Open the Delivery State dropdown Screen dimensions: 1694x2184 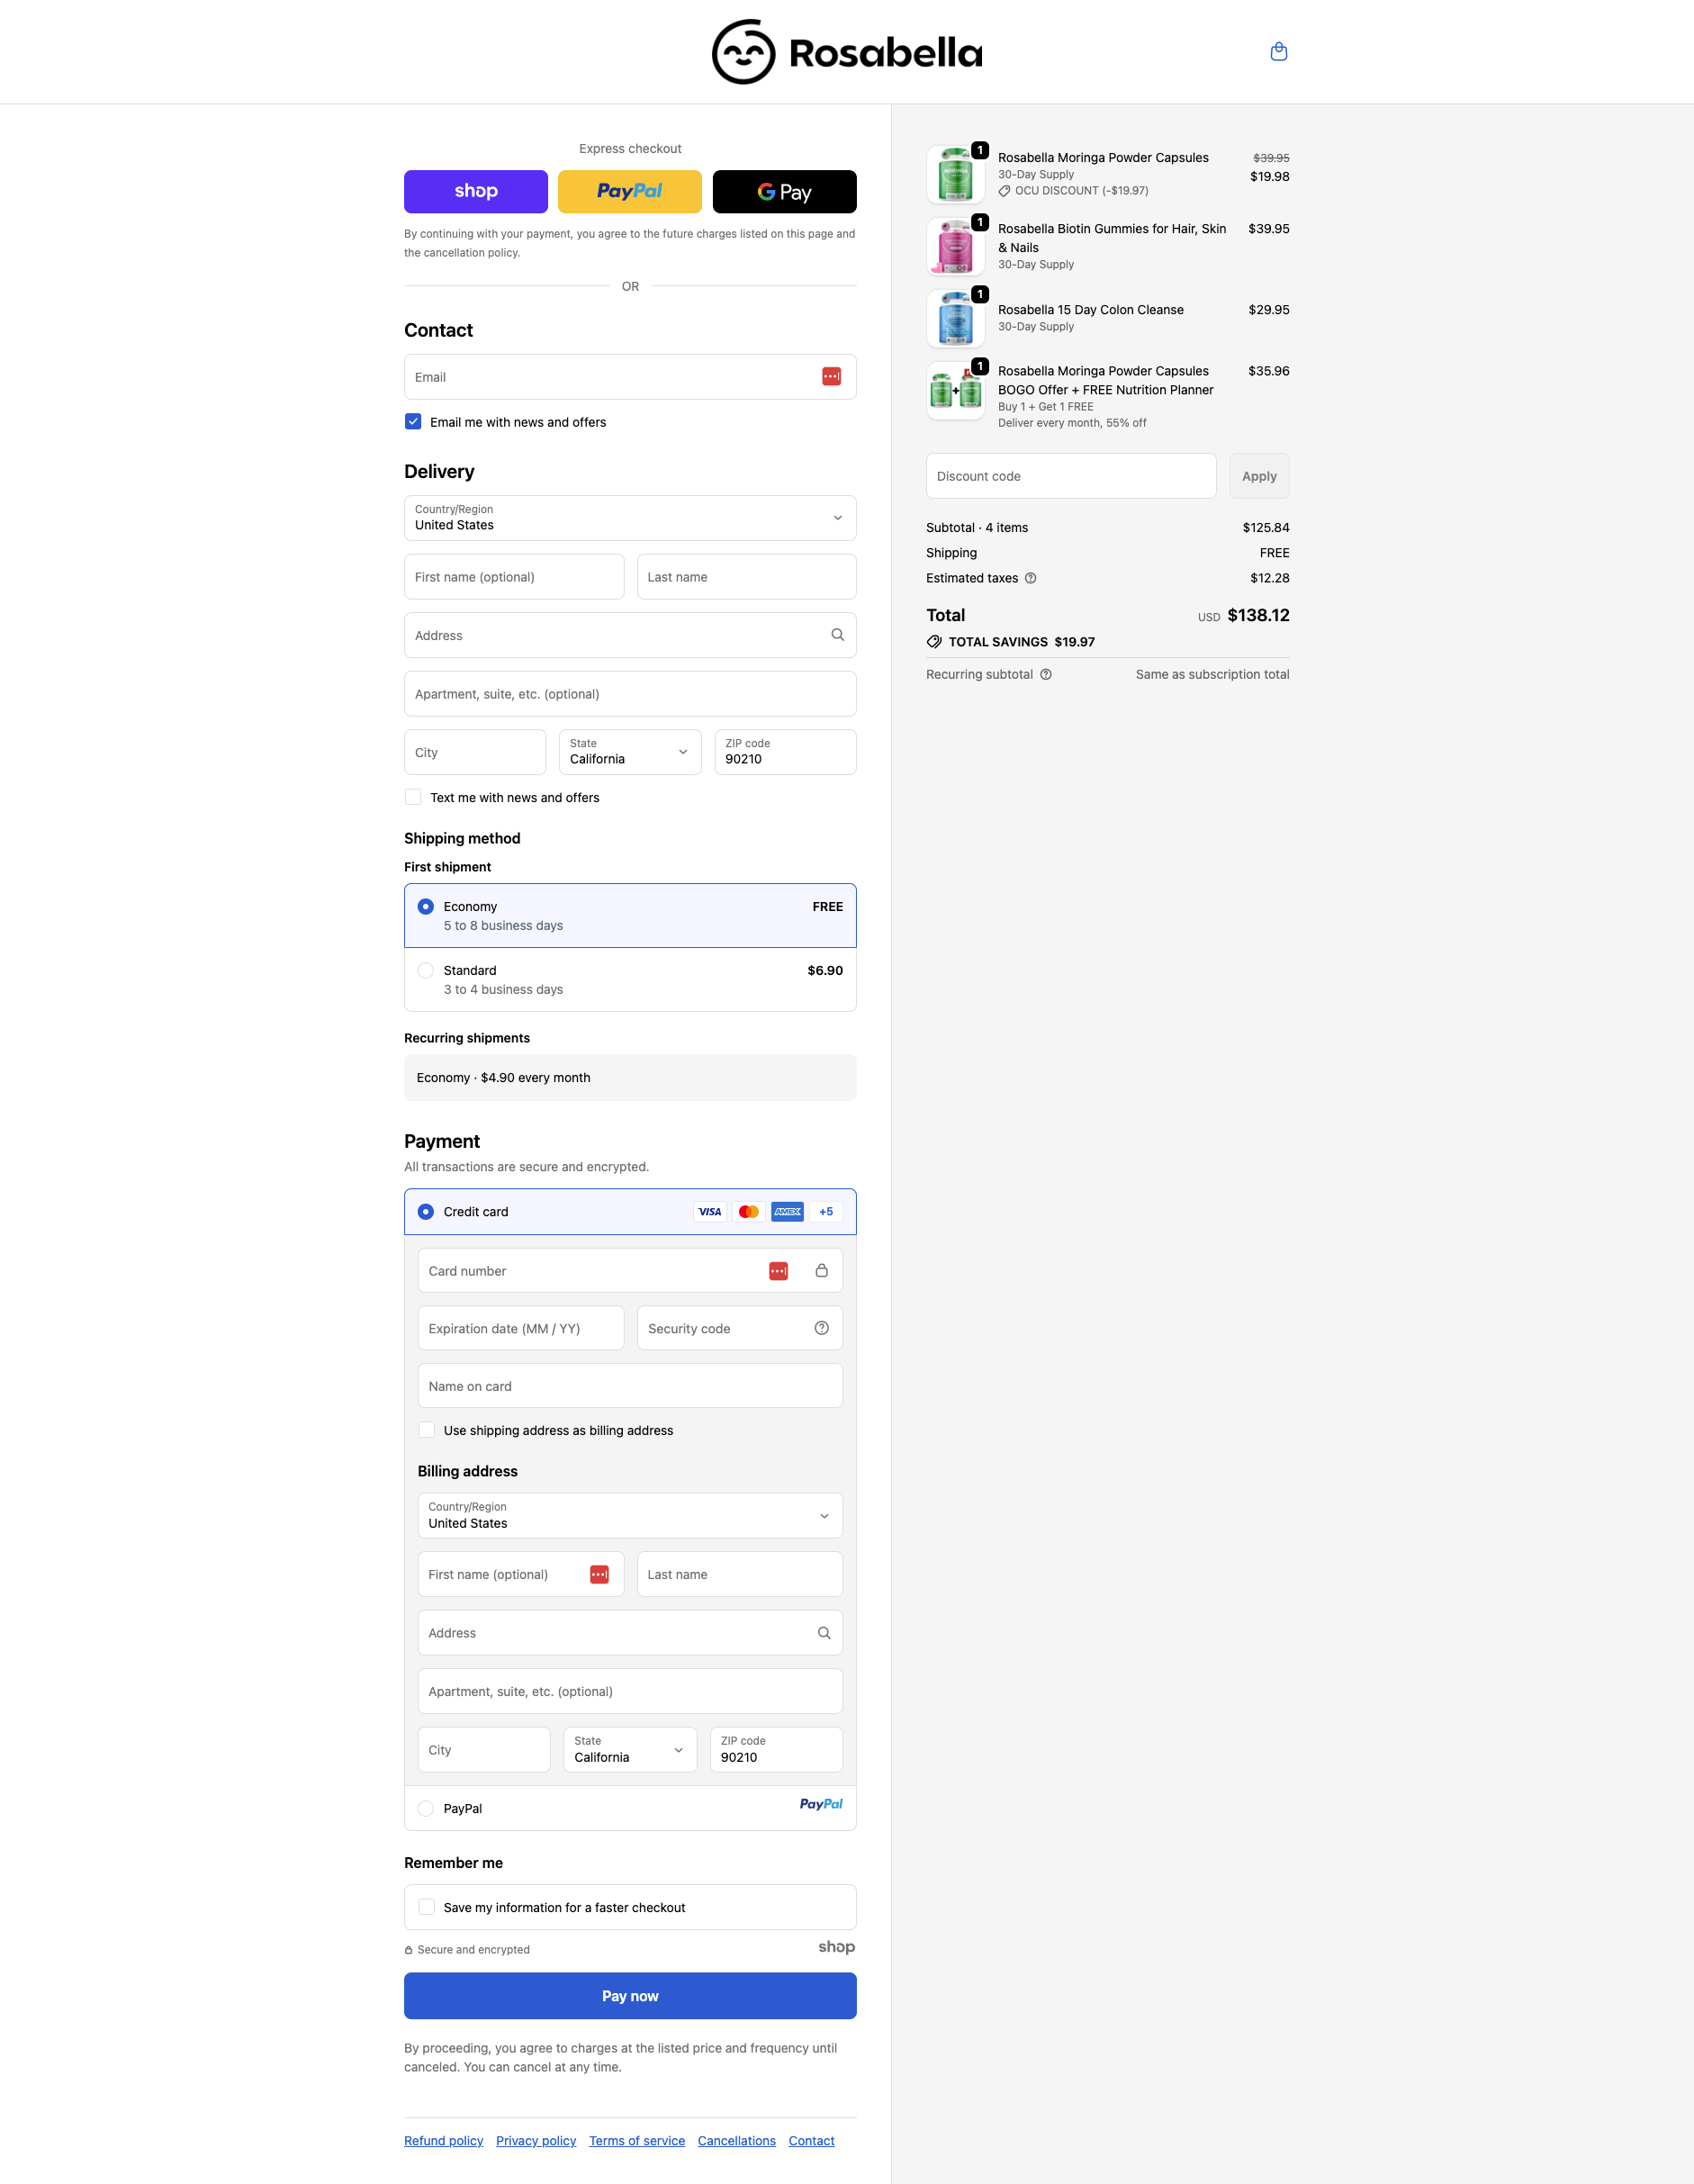click(630, 752)
